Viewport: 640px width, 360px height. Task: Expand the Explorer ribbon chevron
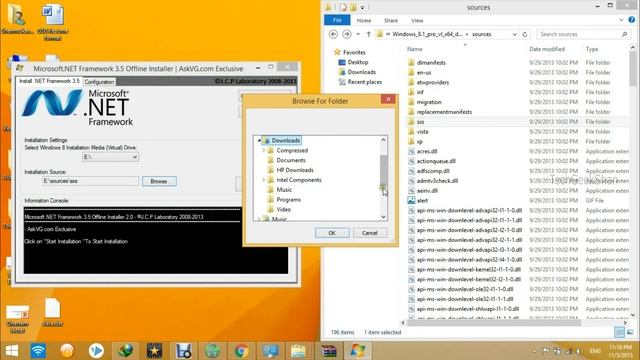621,20
